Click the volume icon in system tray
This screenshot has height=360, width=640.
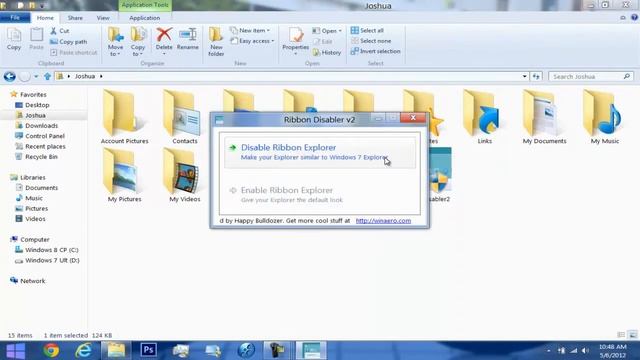click(585, 351)
